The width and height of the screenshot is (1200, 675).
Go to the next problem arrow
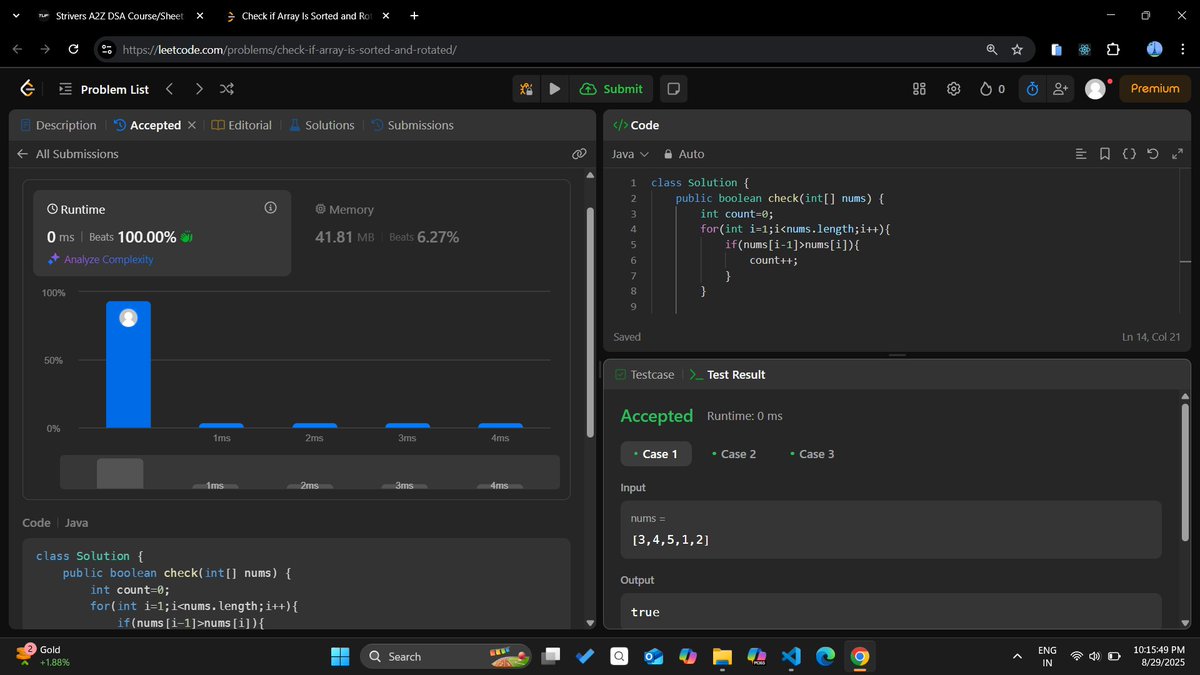click(x=198, y=89)
